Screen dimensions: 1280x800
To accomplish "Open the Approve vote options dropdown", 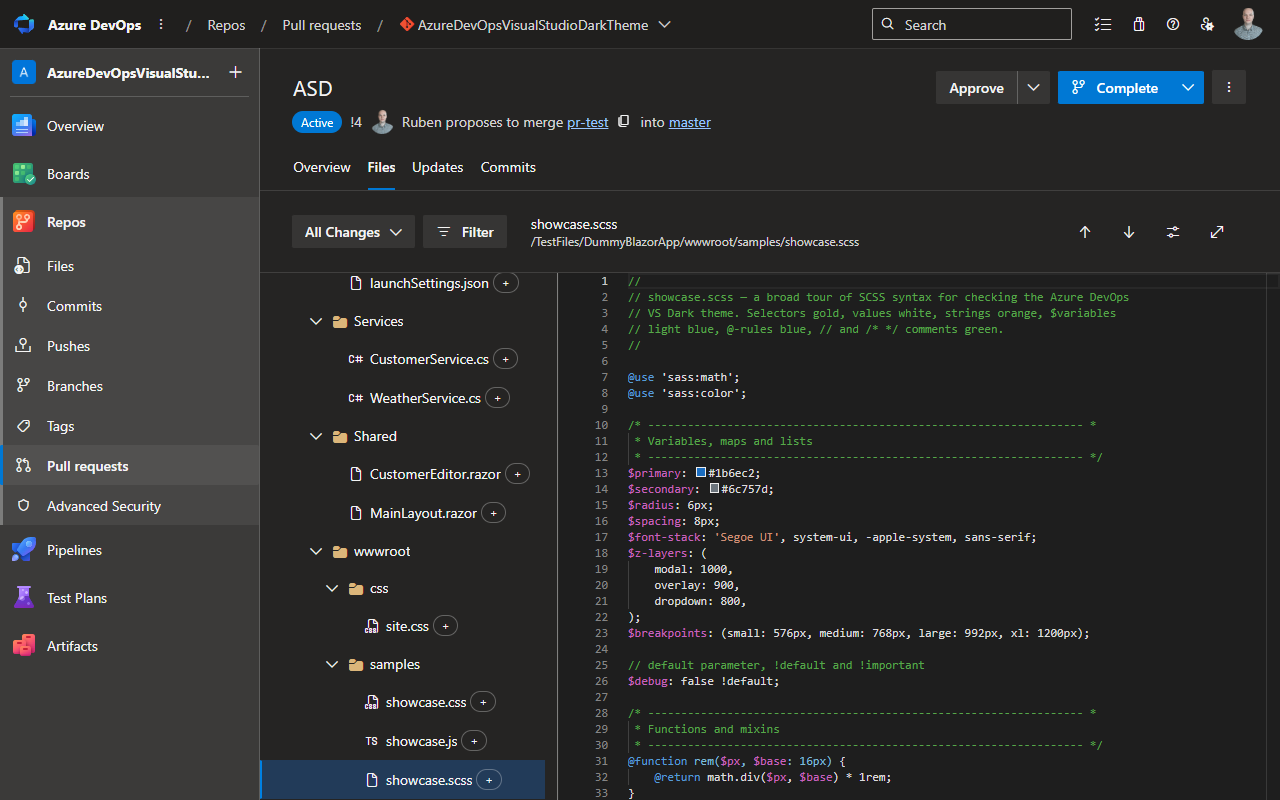I will click(x=1034, y=88).
